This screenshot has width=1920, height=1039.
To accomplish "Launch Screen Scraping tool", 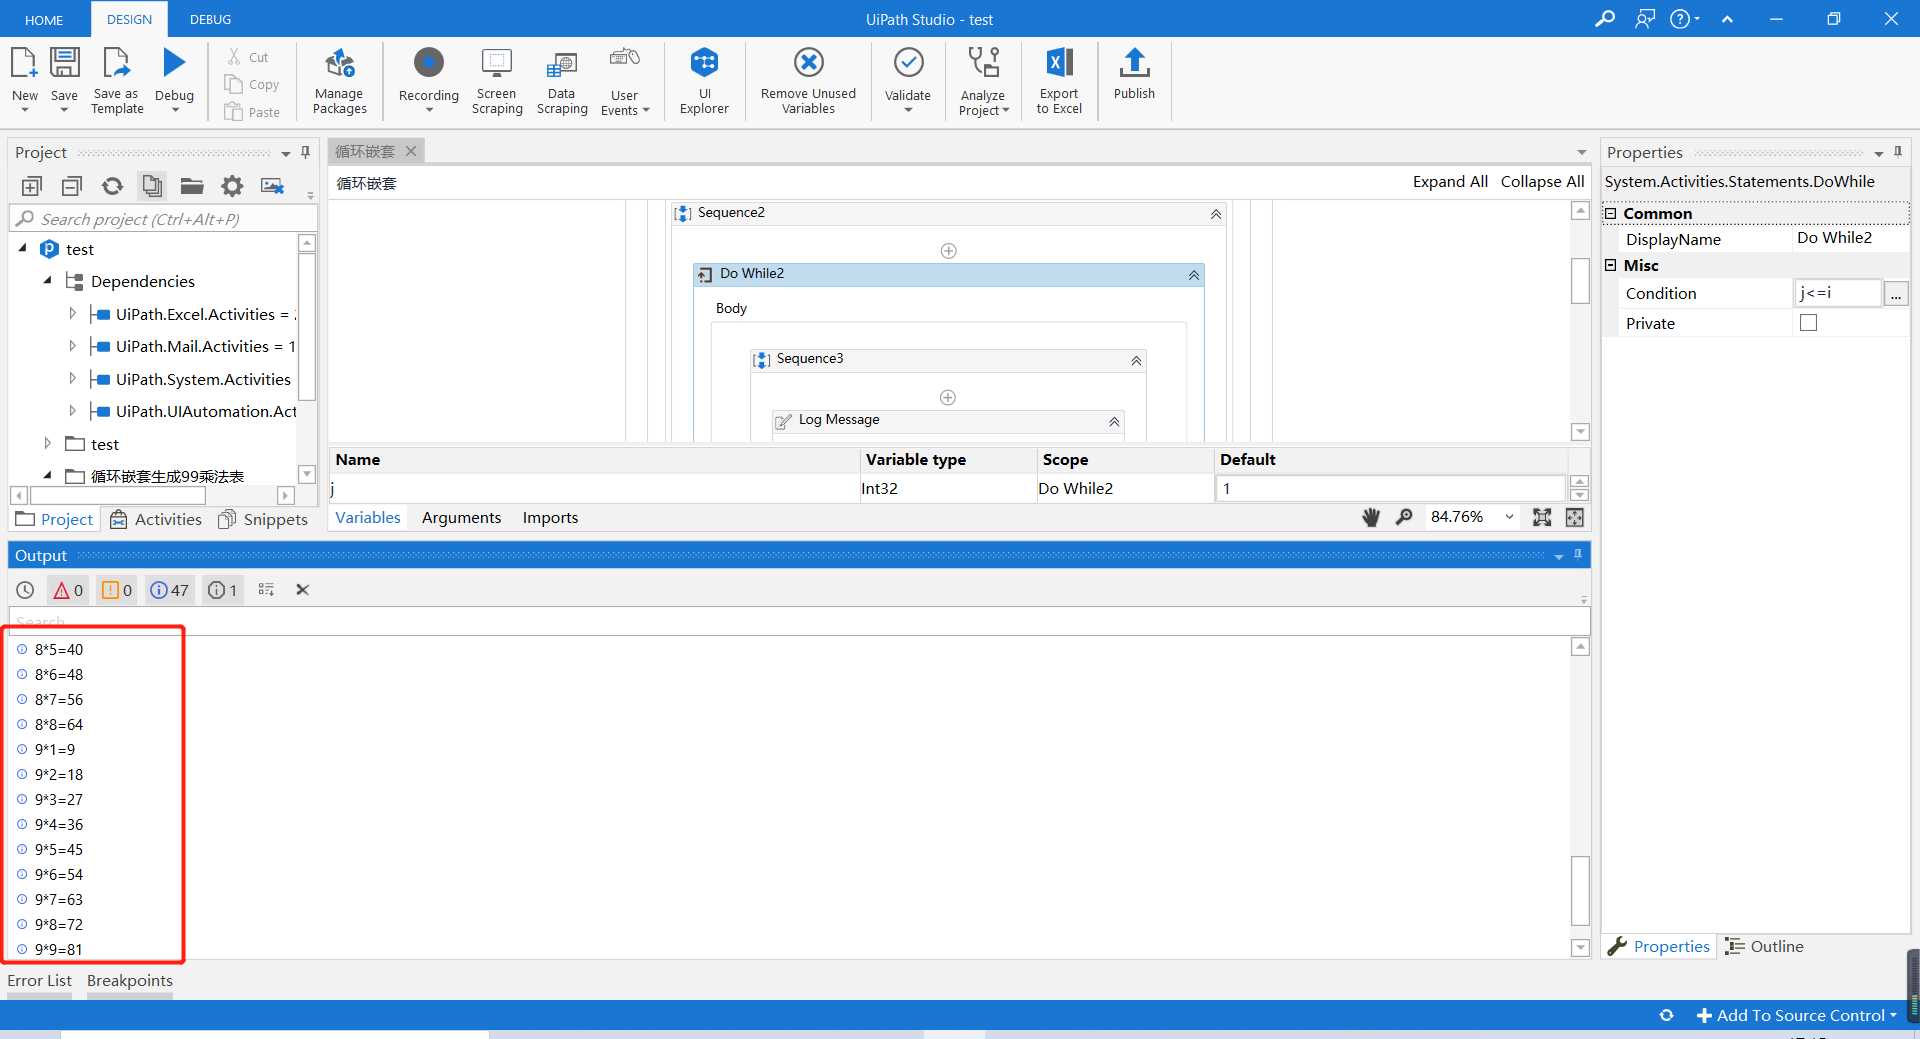I will 497,63.
